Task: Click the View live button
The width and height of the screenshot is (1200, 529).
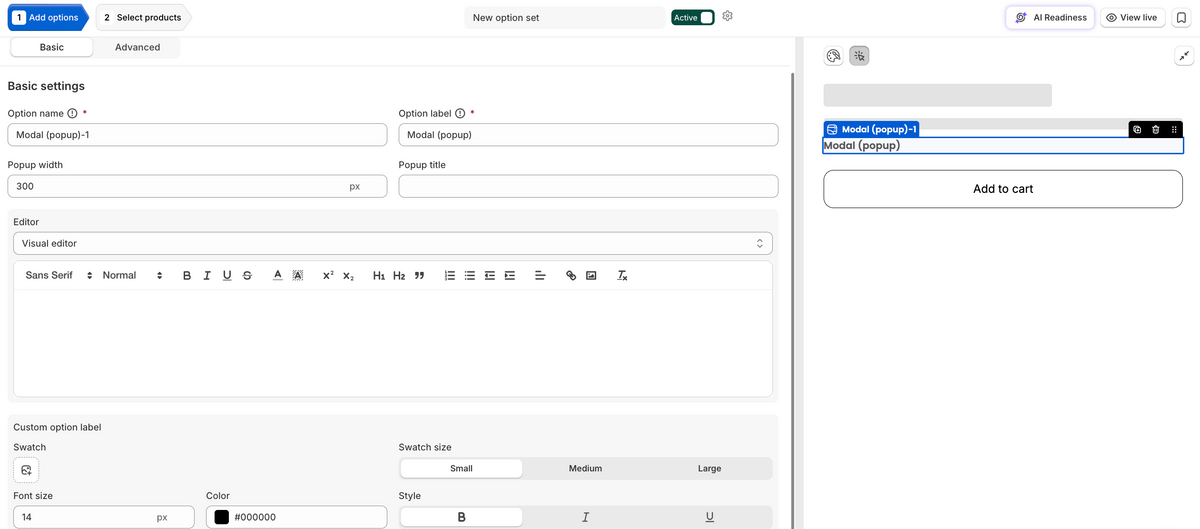Action: 1132,18
